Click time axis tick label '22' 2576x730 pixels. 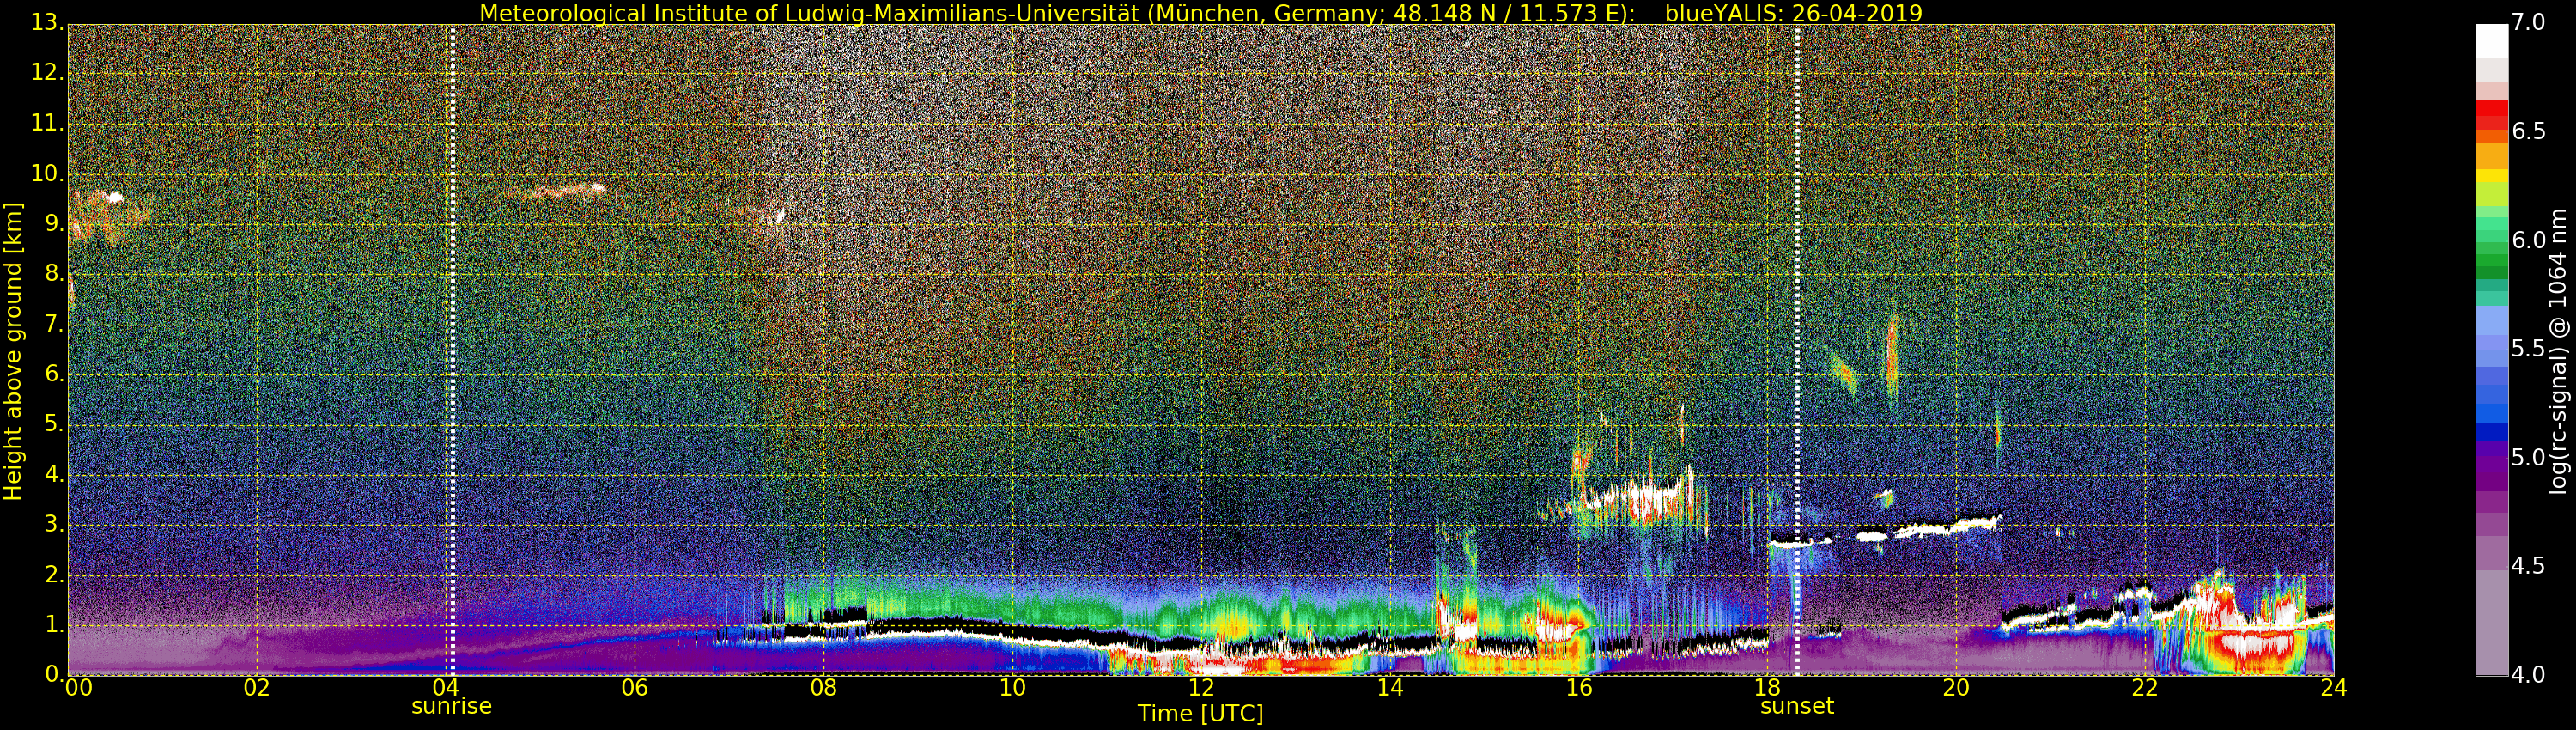pos(2146,687)
